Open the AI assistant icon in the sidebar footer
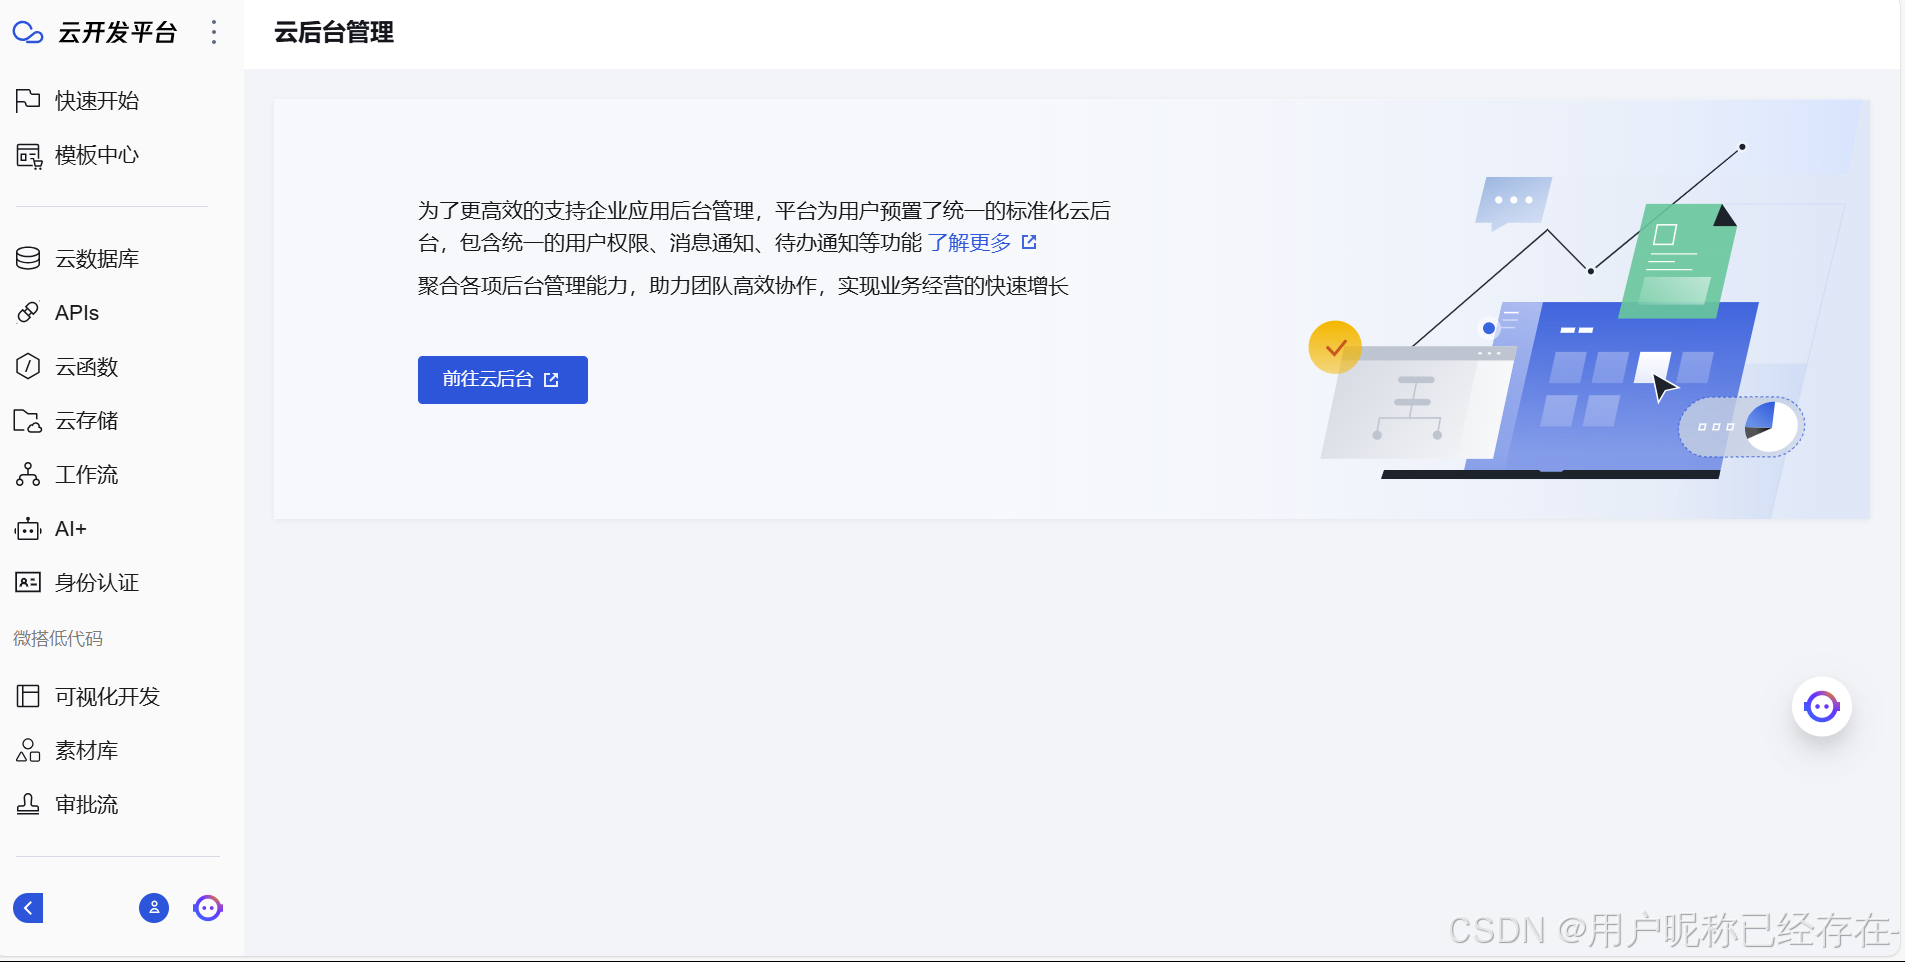This screenshot has height=962, width=1905. tap(208, 908)
